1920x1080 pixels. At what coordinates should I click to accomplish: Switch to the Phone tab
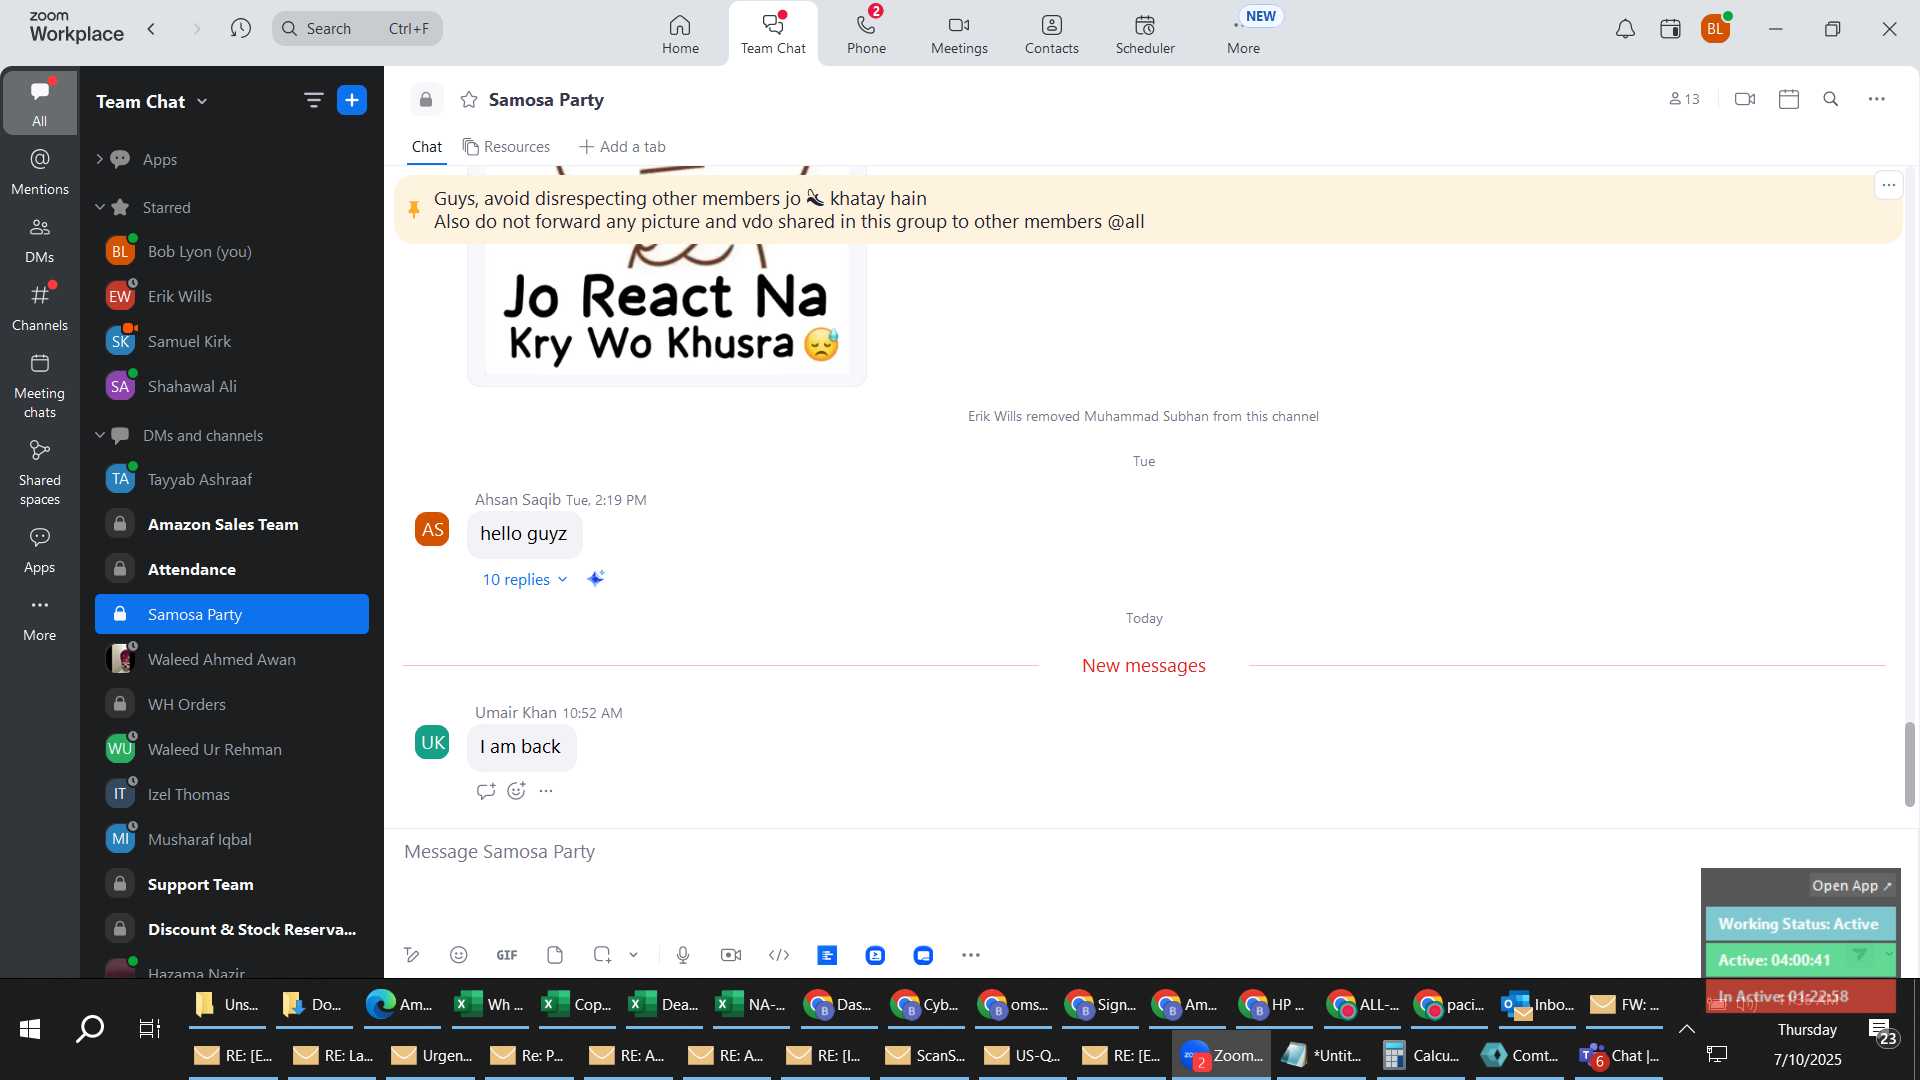tap(866, 33)
